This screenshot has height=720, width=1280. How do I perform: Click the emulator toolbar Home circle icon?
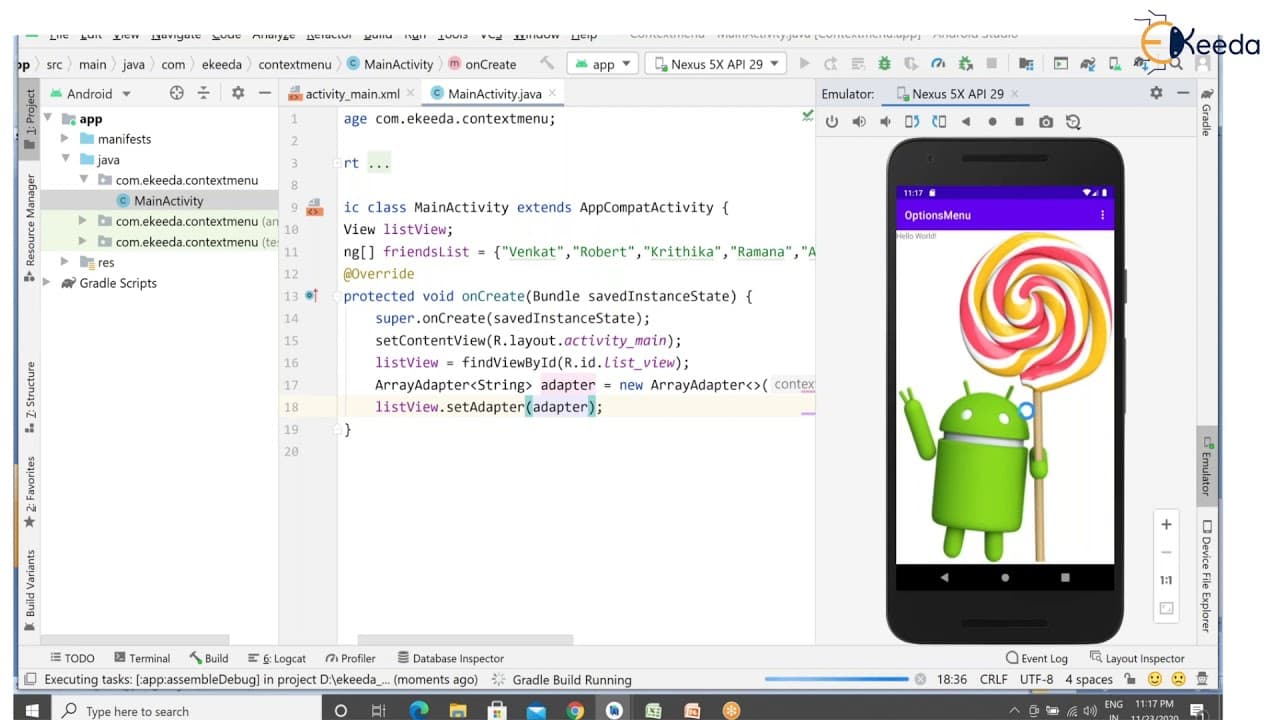point(992,122)
